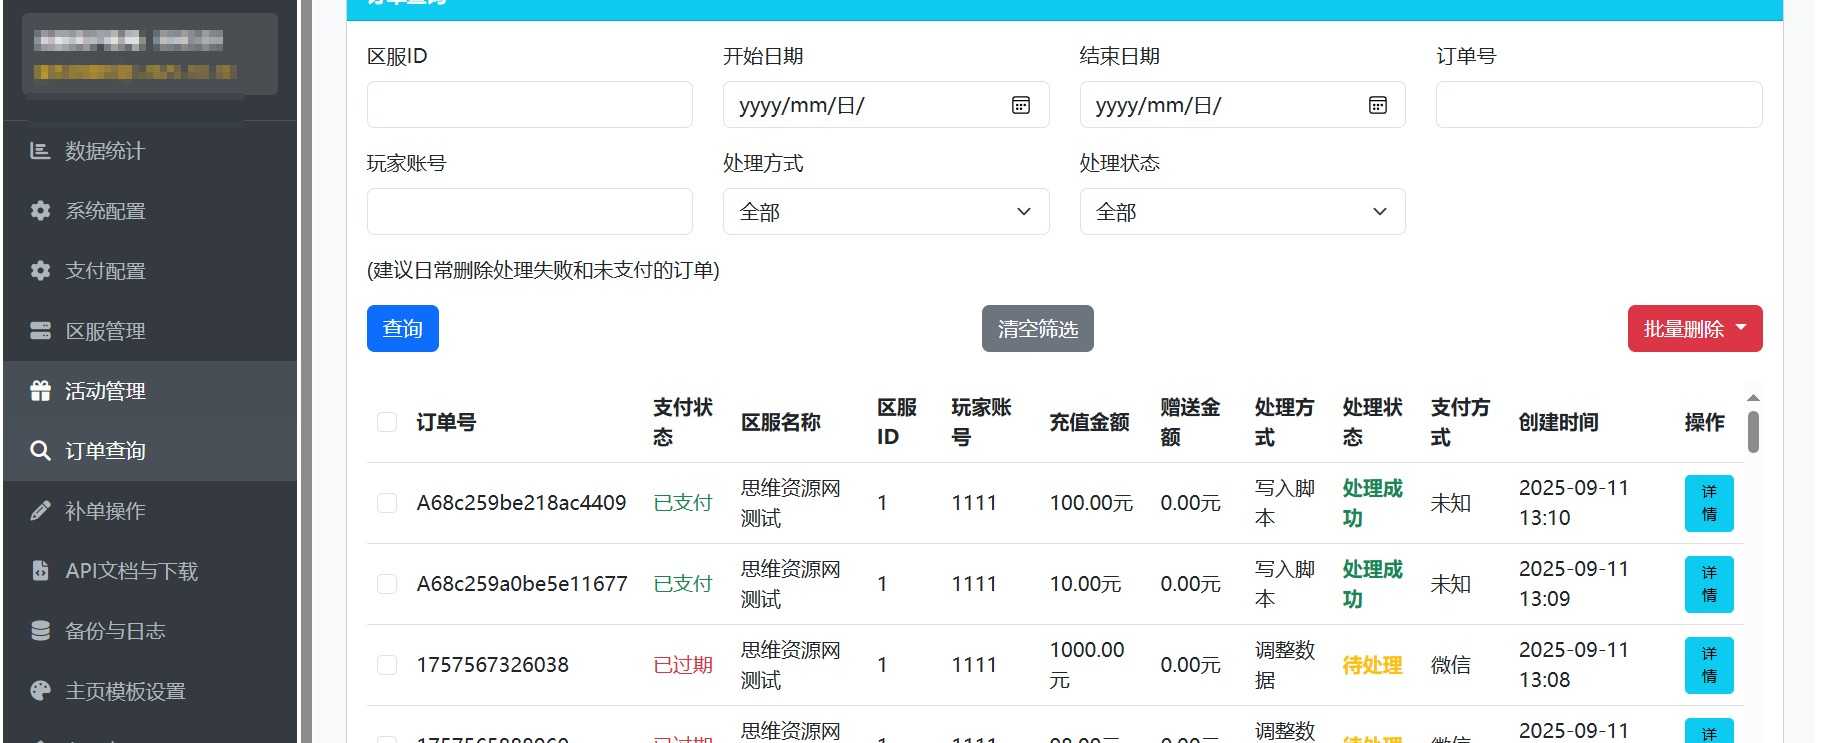Viewport: 1824px width, 743px height.
Task: Click the 区服管理 server icon
Action: pyautogui.click(x=40, y=331)
